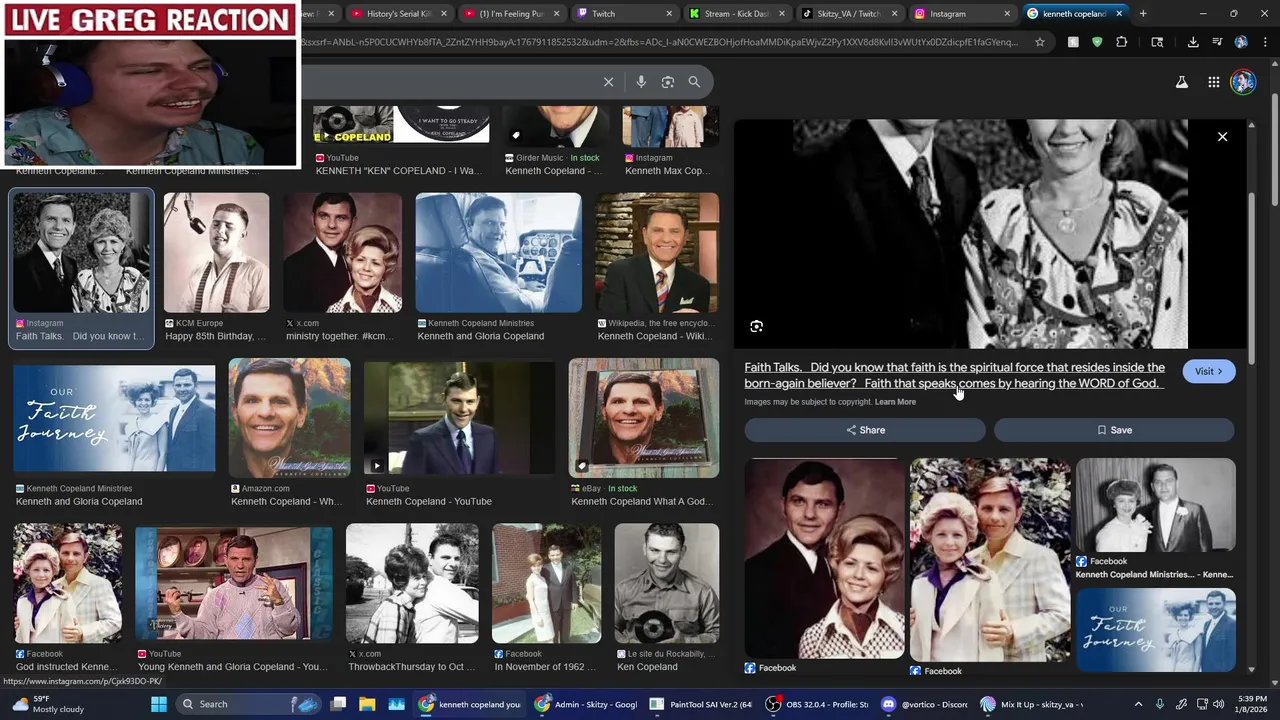Start voice search with the microphone icon
The width and height of the screenshot is (1280, 720).
pos(641,82)
